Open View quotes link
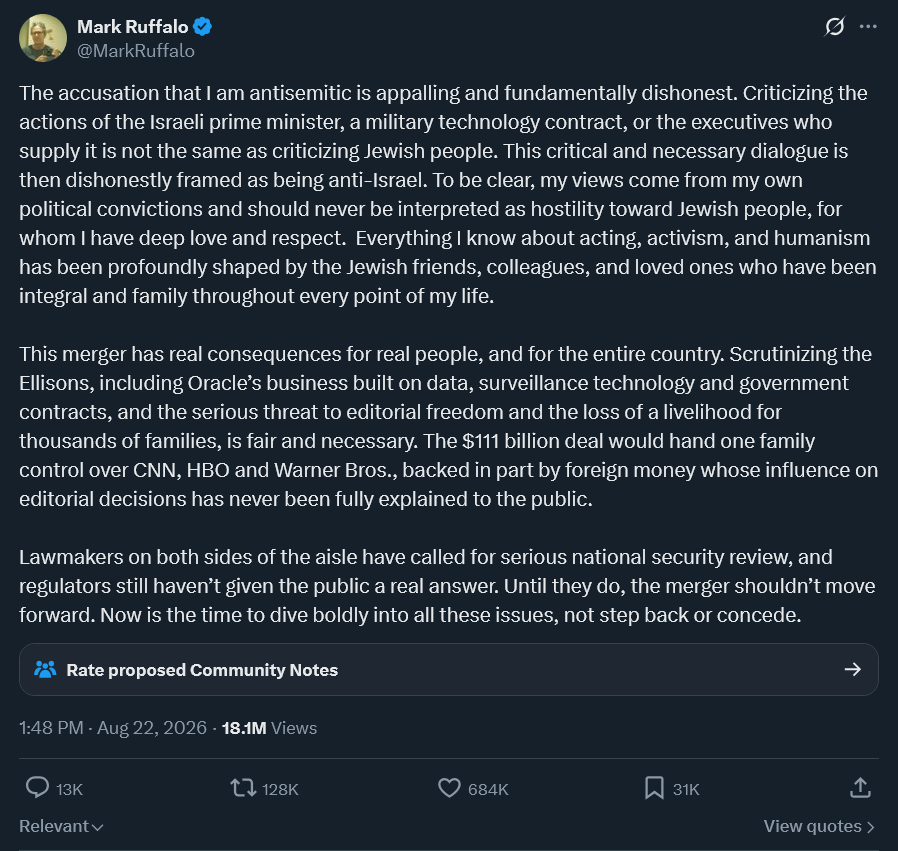 pos(819,826)
